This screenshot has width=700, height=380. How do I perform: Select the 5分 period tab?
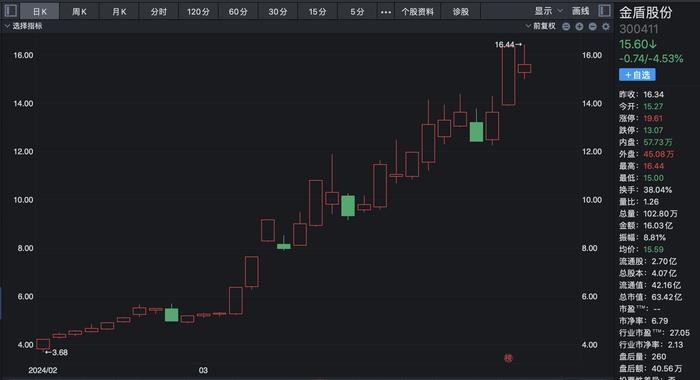[357, 12]
